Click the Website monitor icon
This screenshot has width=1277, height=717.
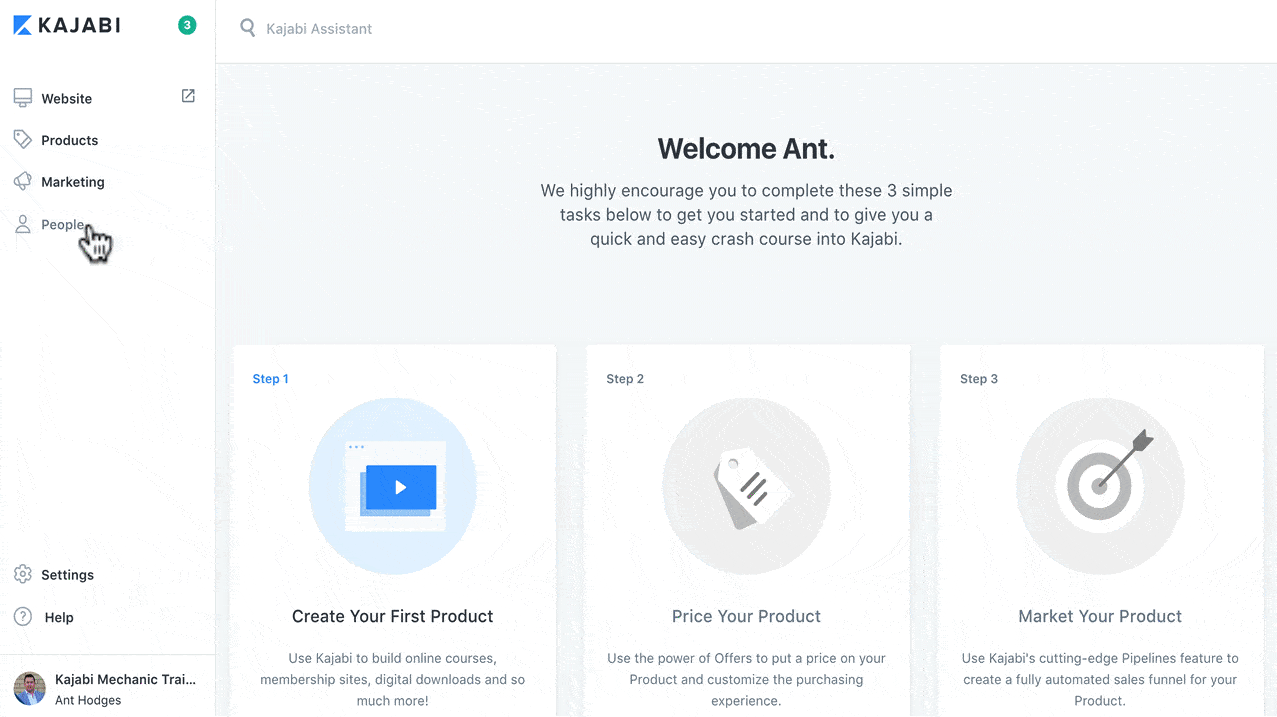pos(23,98)
